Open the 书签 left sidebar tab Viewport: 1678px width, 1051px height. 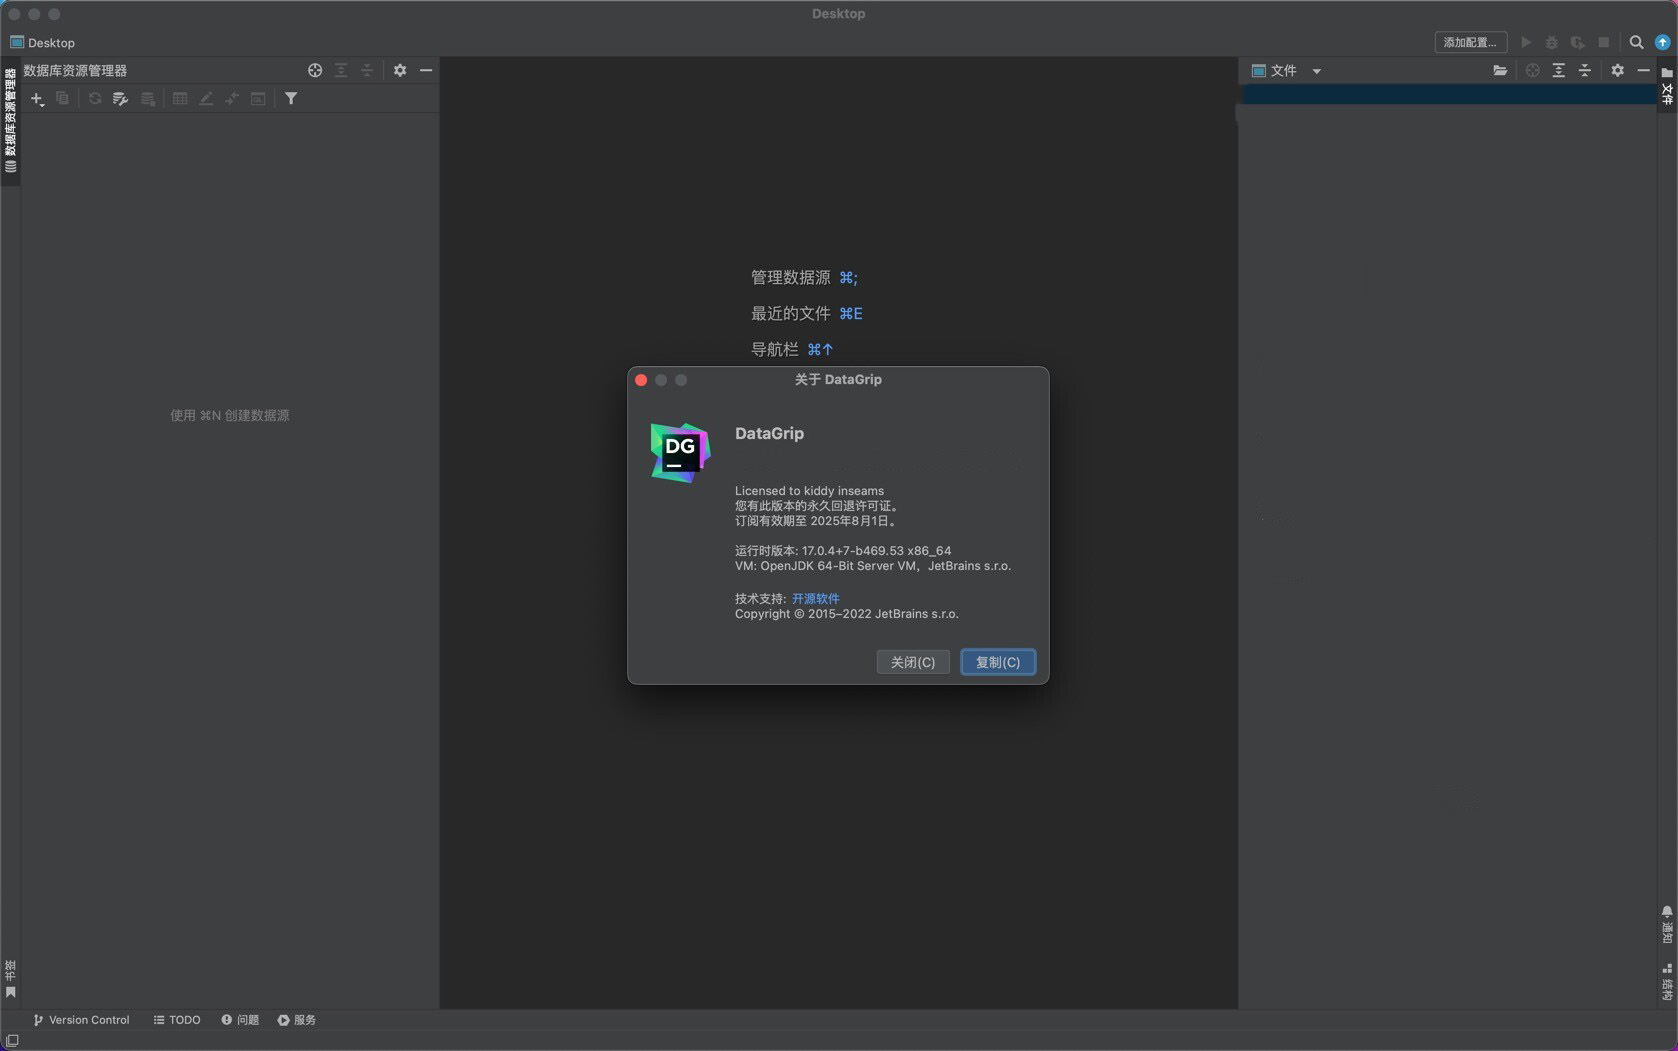tap(10, 979)
